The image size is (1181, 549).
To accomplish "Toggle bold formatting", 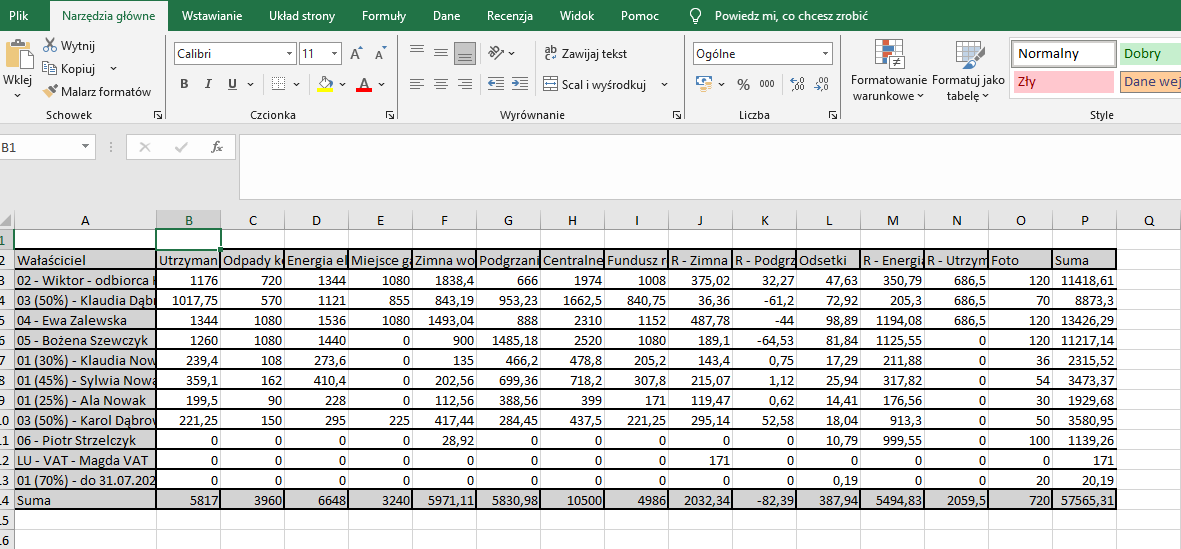I will click(184, 85).
